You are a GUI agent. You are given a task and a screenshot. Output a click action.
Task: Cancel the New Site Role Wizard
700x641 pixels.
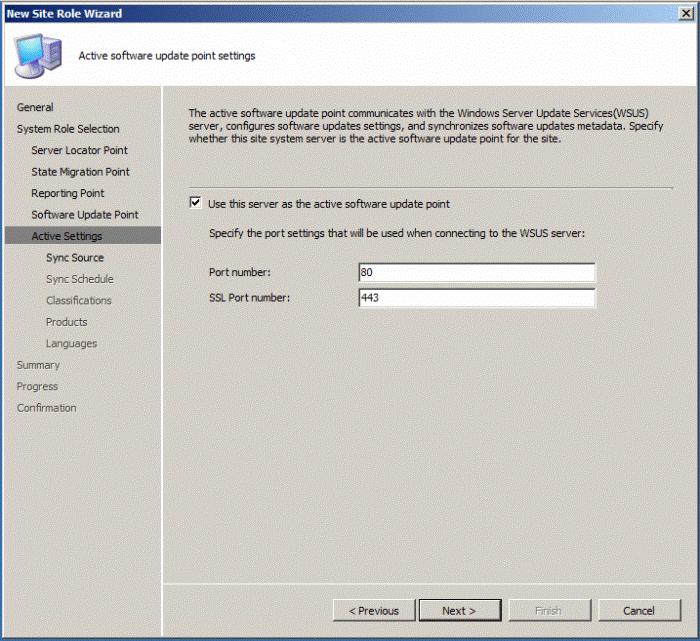point(639,610)
